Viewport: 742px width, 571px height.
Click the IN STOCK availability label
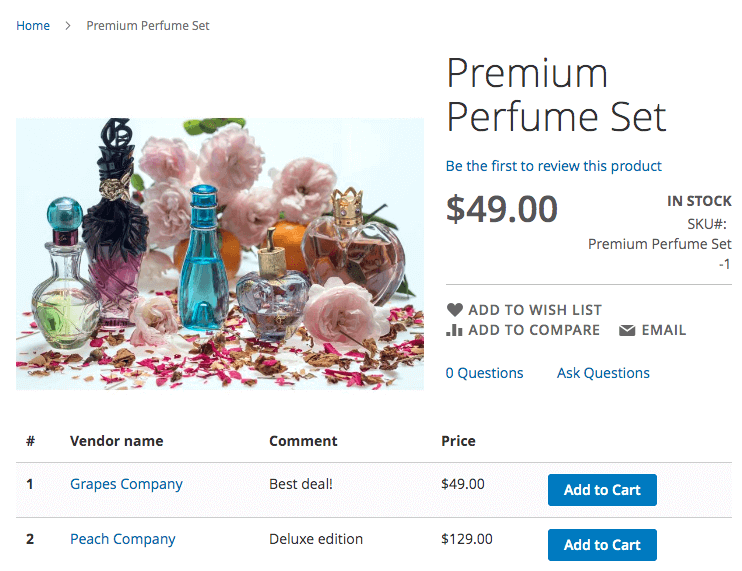click(699, 201)
